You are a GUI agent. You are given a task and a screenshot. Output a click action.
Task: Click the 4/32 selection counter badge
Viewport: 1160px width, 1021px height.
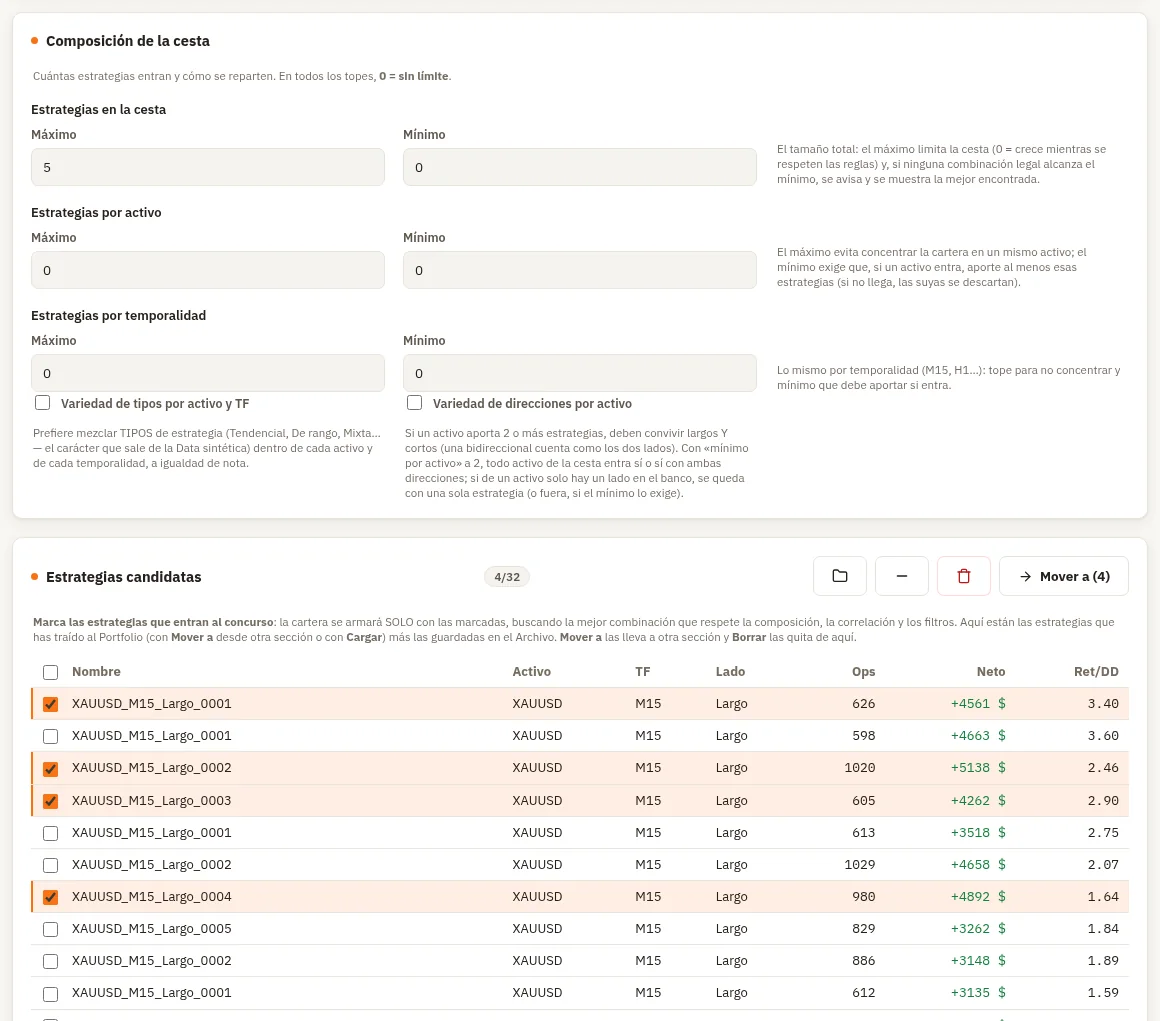point(507,576)
